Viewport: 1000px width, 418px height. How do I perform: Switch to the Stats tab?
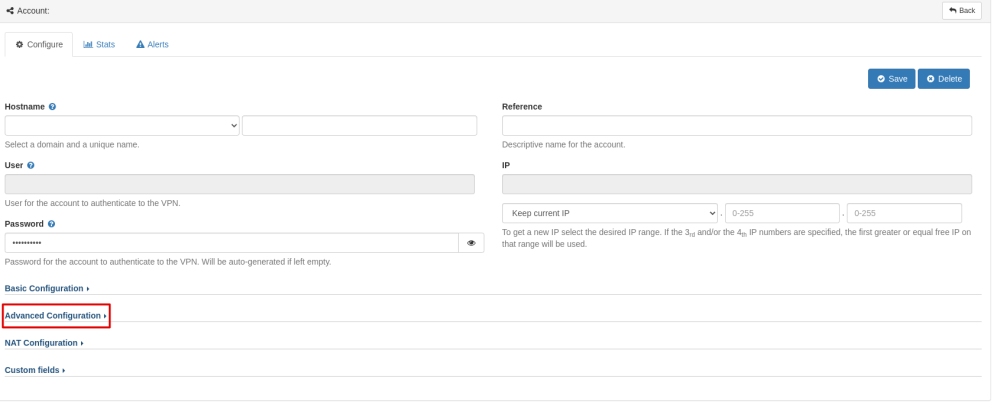point(99,44)
